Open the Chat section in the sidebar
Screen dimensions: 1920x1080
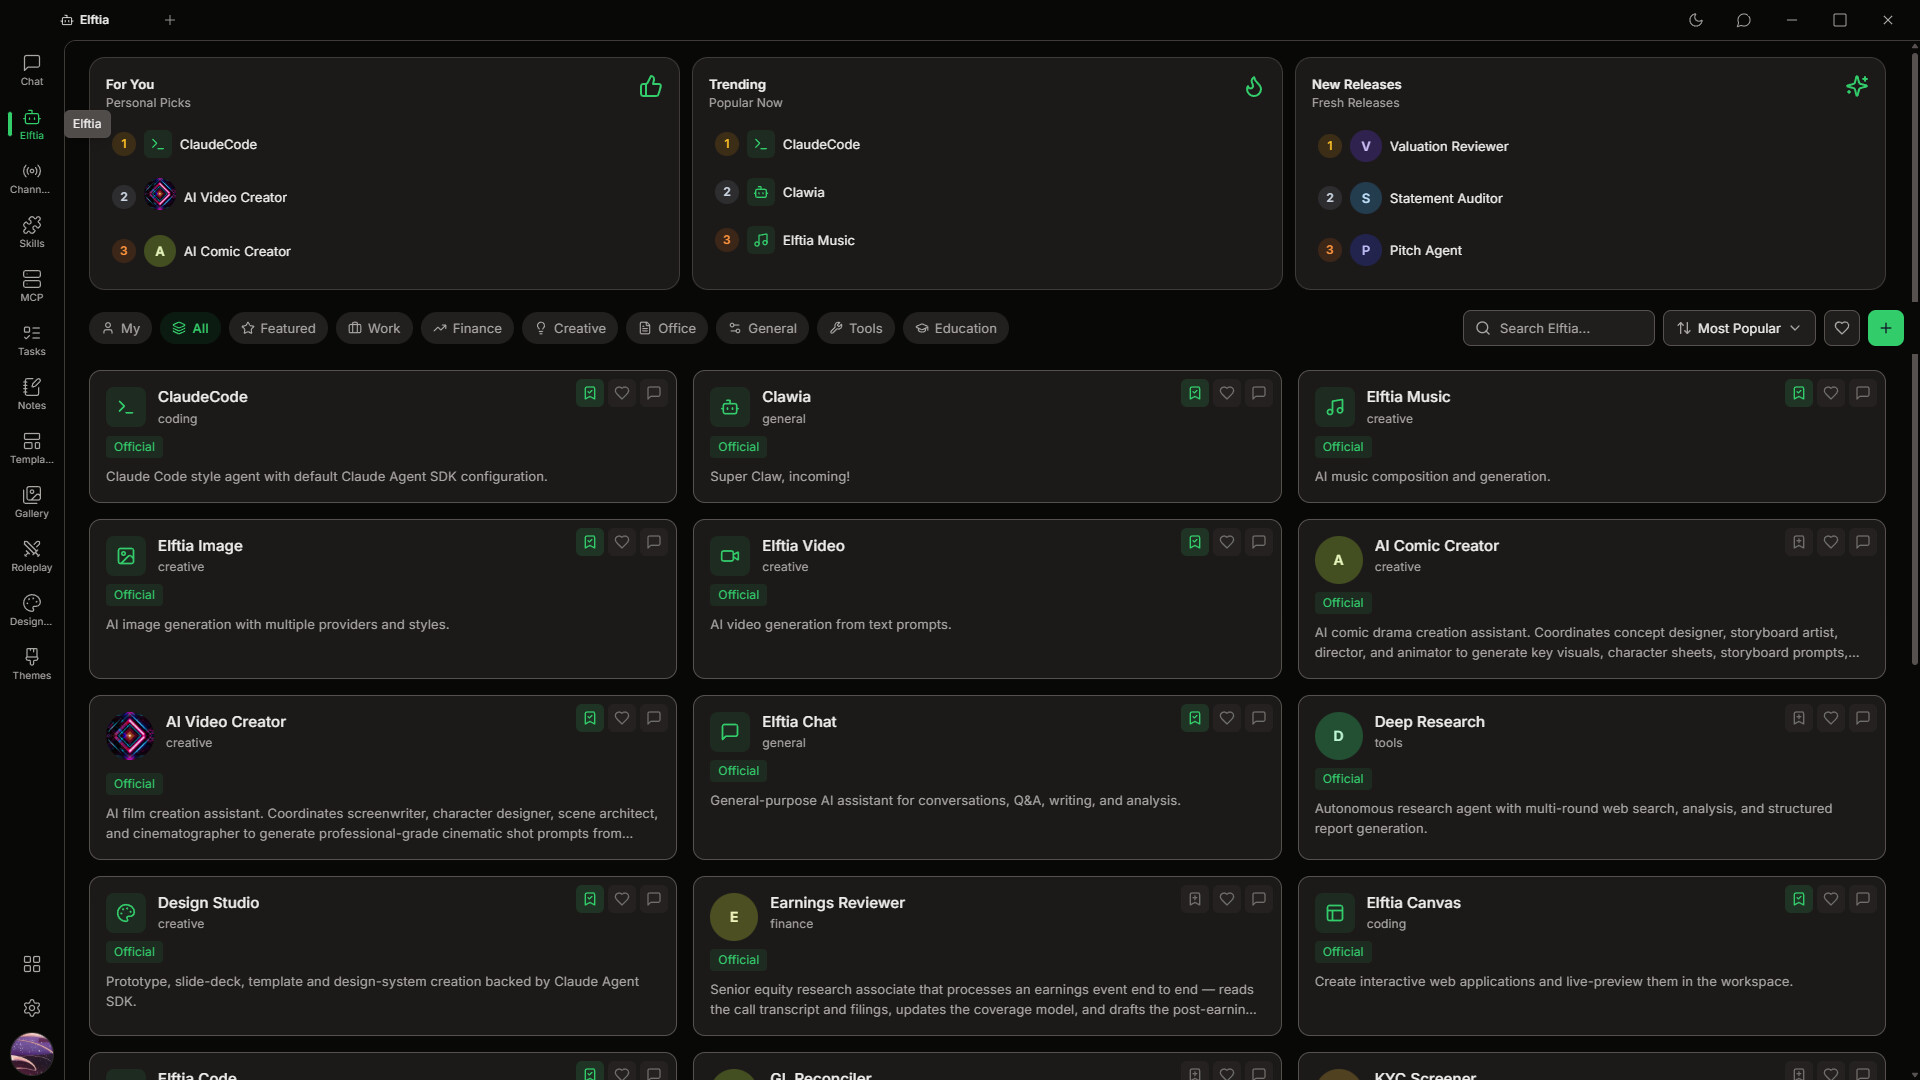coord(31,70)
